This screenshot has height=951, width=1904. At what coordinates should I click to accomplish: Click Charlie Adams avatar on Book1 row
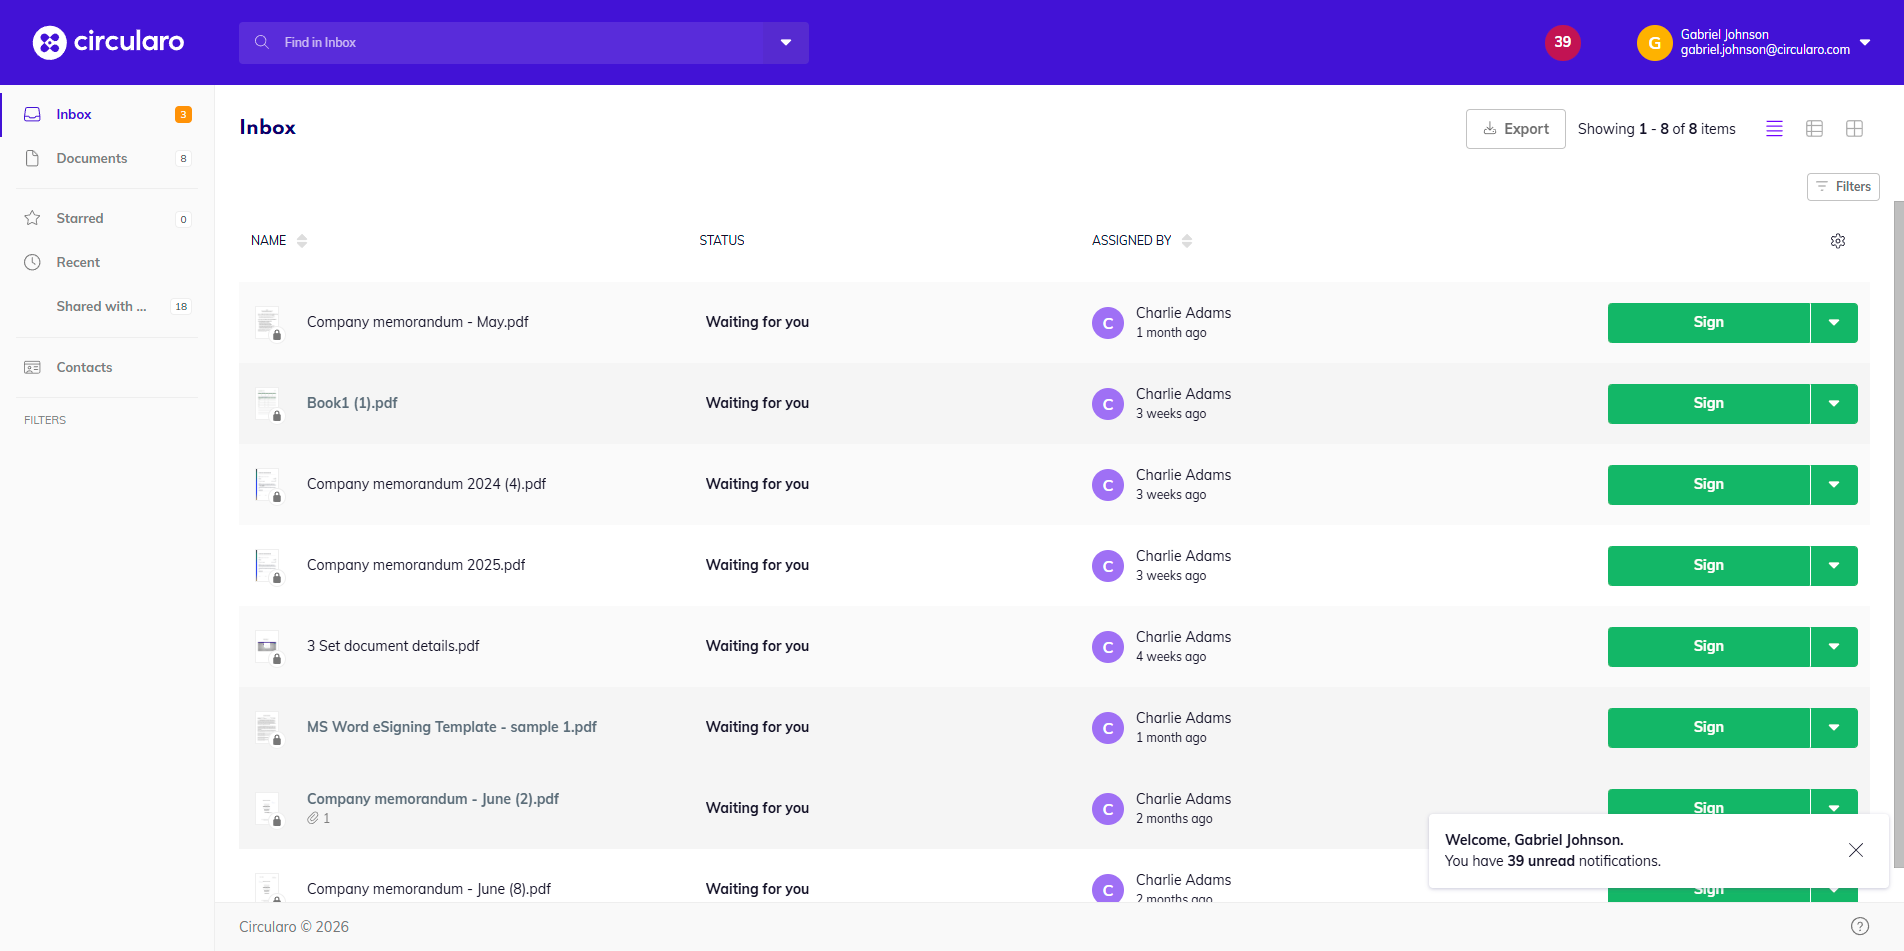[1107, 404]
